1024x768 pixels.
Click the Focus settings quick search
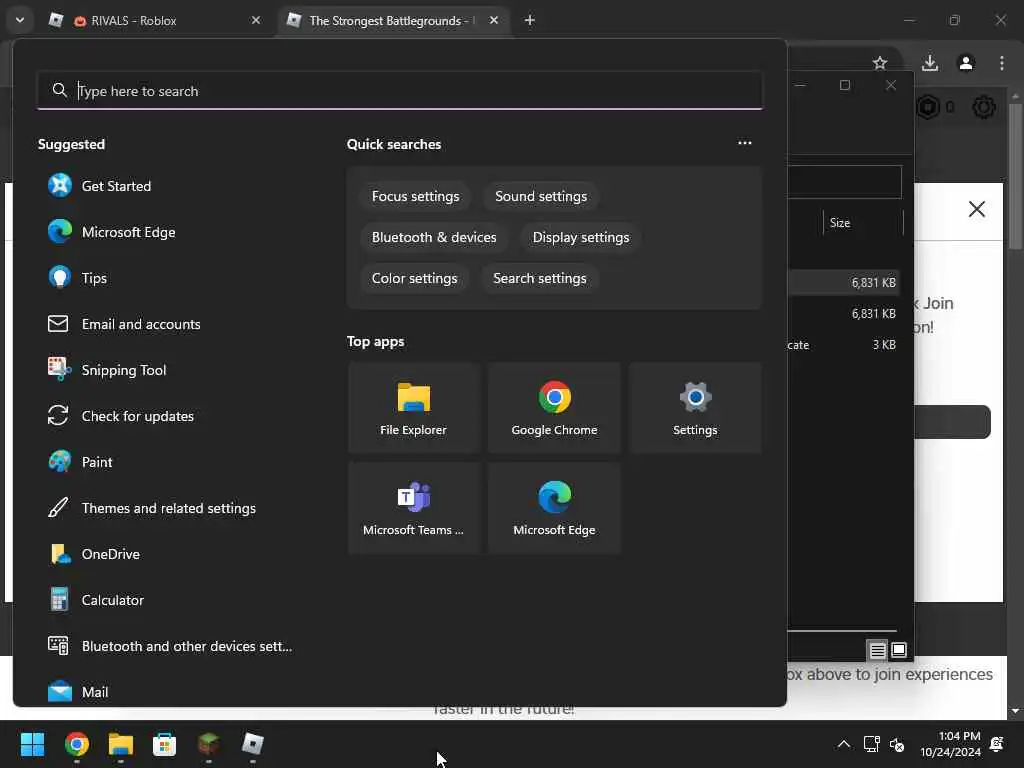coord(415,197)
